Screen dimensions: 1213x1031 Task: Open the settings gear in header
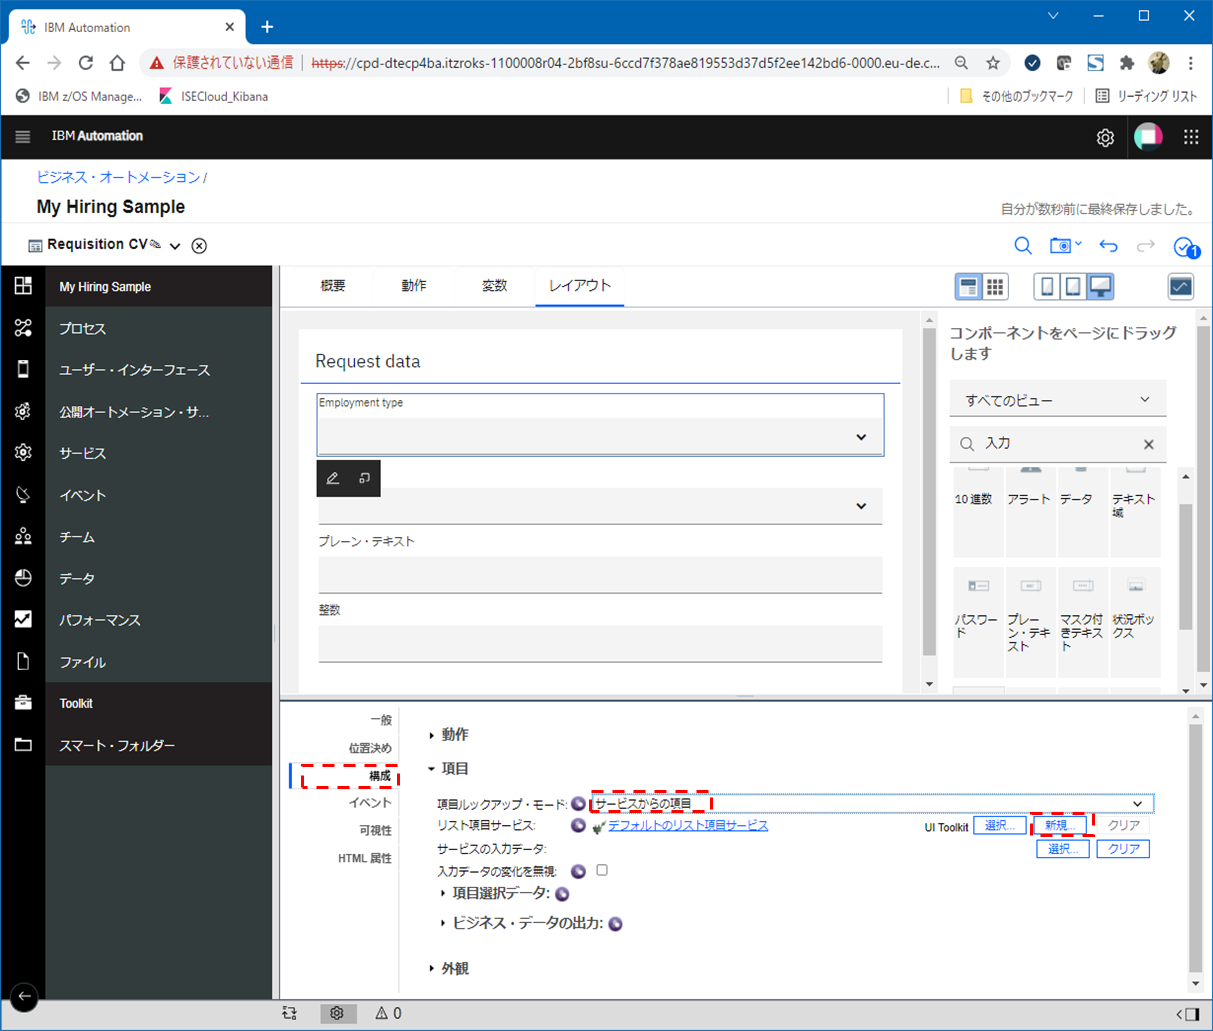click(x=1105, y=138)
